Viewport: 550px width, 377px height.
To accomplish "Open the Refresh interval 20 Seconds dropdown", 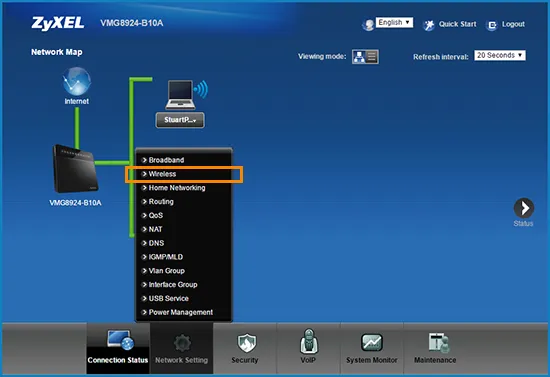I will click(500, 55).
